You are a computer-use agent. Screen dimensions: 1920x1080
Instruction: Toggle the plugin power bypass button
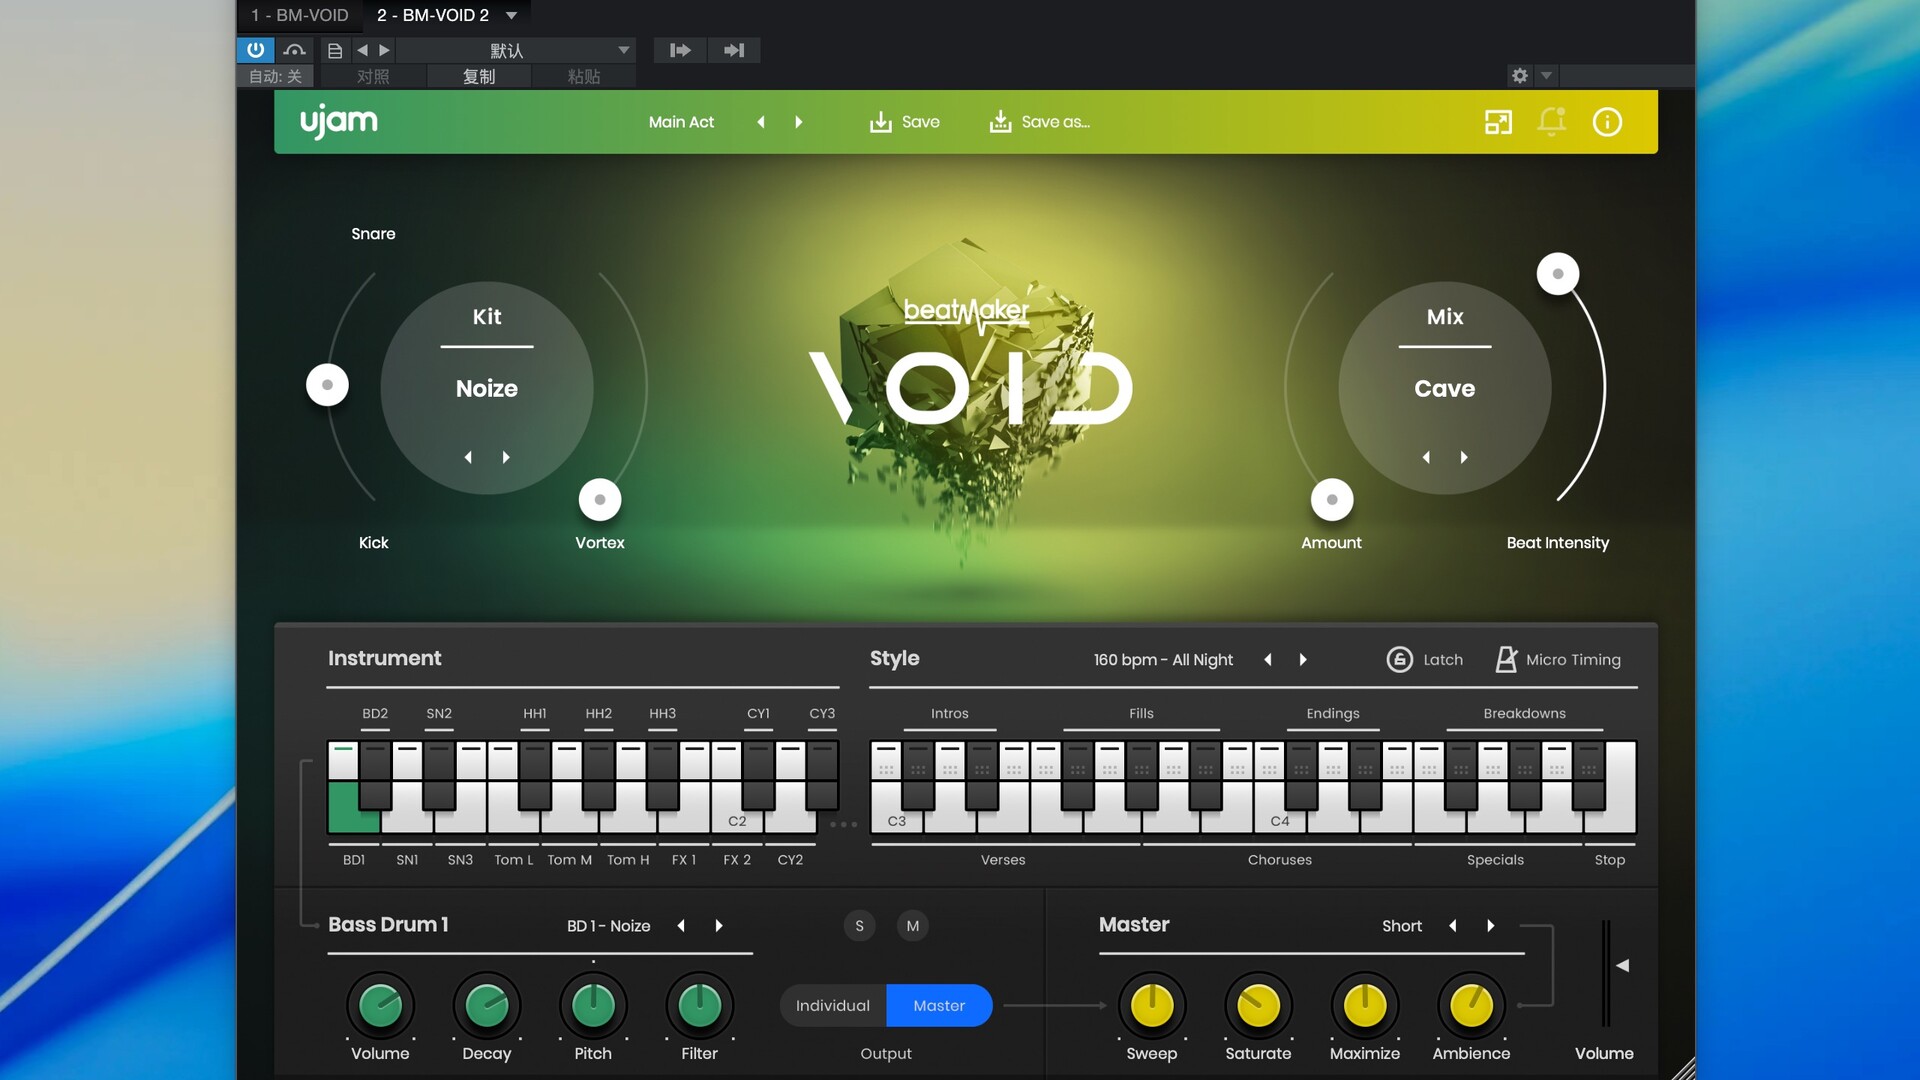pyautogui.click(x=255, y=50)
